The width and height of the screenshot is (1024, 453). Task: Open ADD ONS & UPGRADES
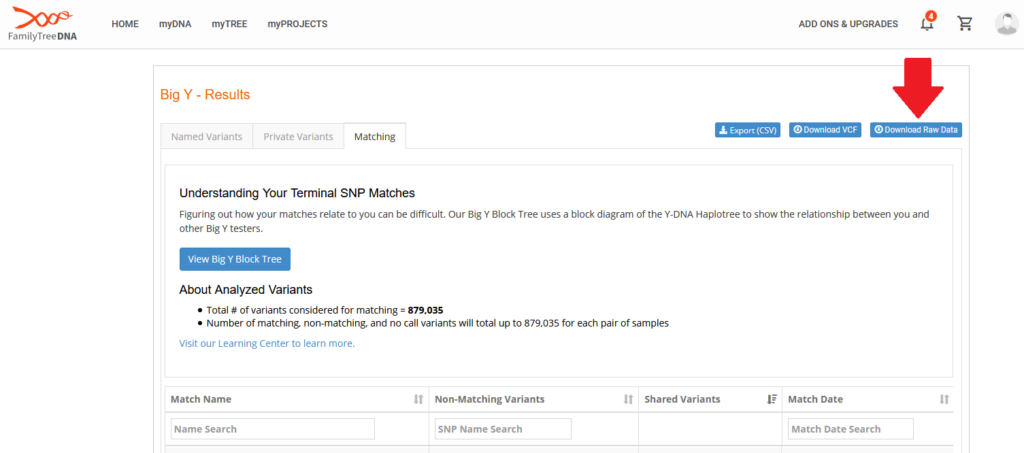[x=848, y=24]
